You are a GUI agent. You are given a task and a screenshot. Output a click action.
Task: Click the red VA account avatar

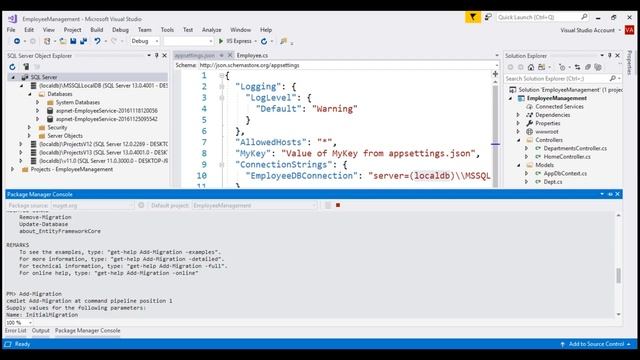click(629, 30)
